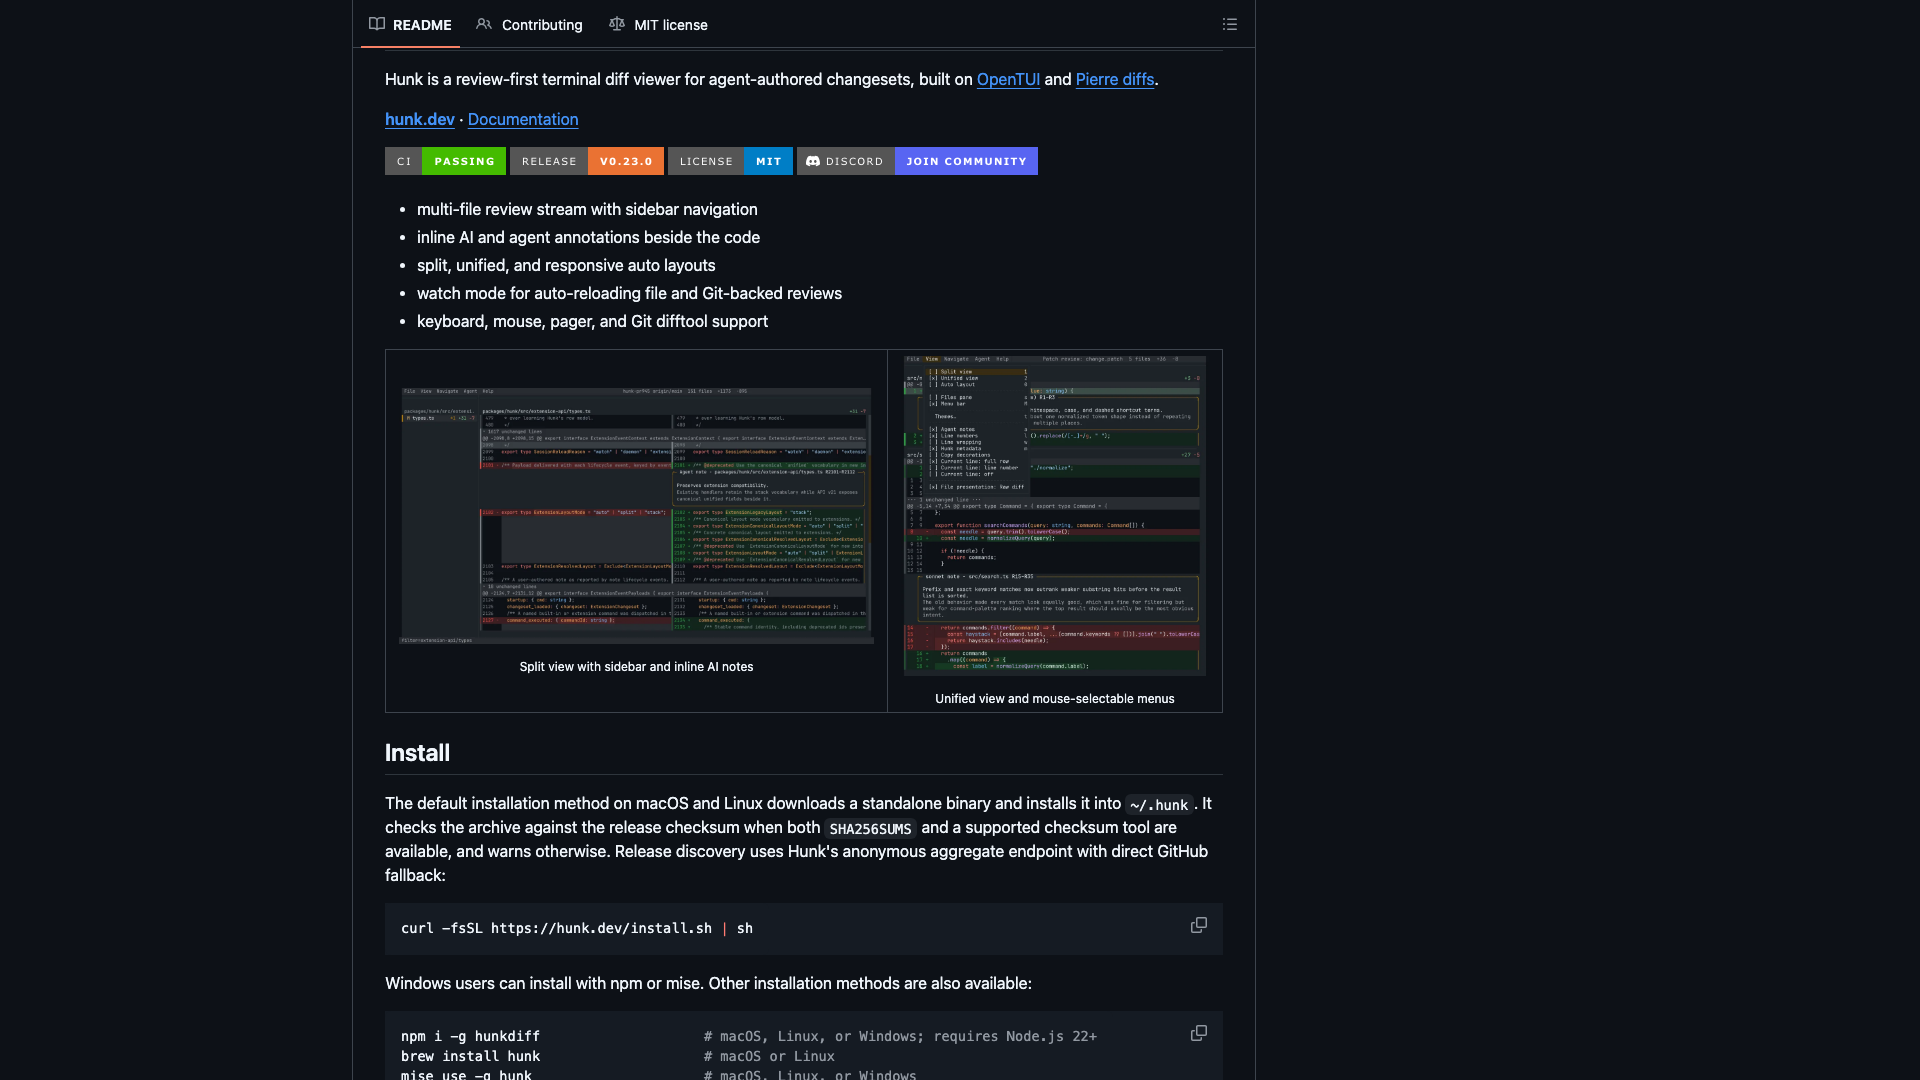1920x1080 pixels.
Task: Click the 'brew install hunk' line
Action: (470, 1056)
